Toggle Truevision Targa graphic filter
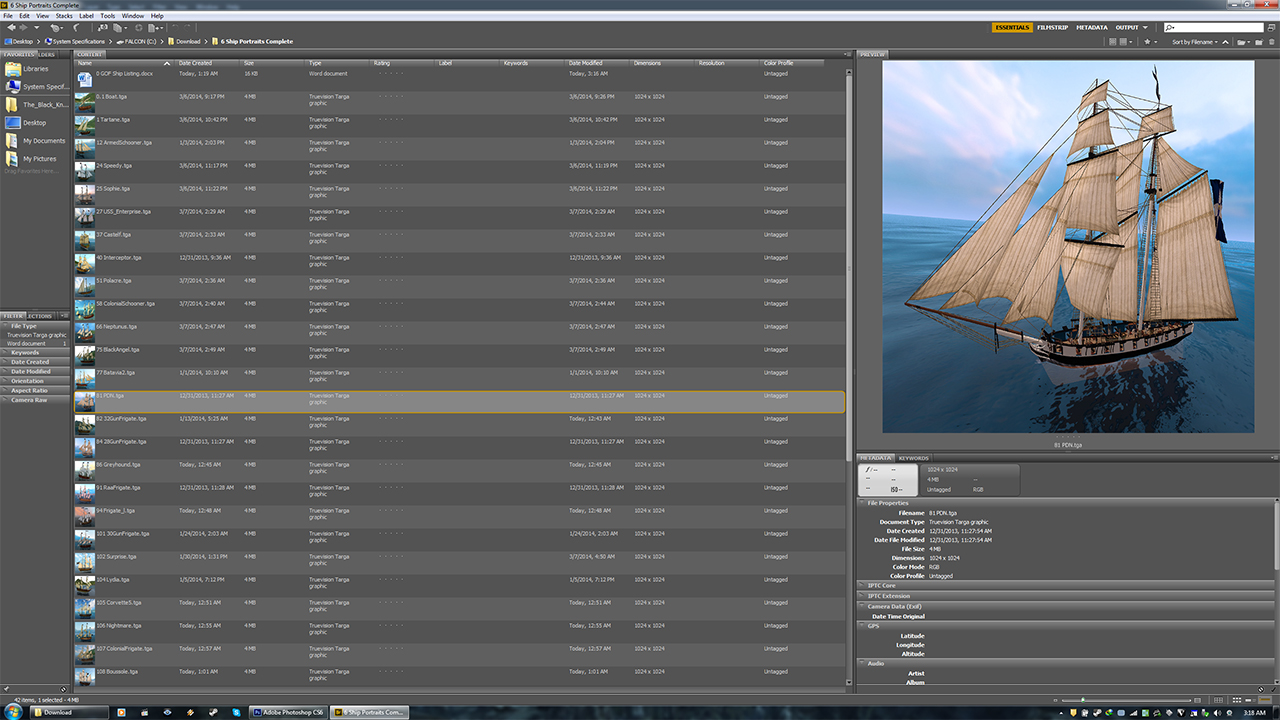The width and height of the screenshot is (1280, 720). click(x=37, y=335)
